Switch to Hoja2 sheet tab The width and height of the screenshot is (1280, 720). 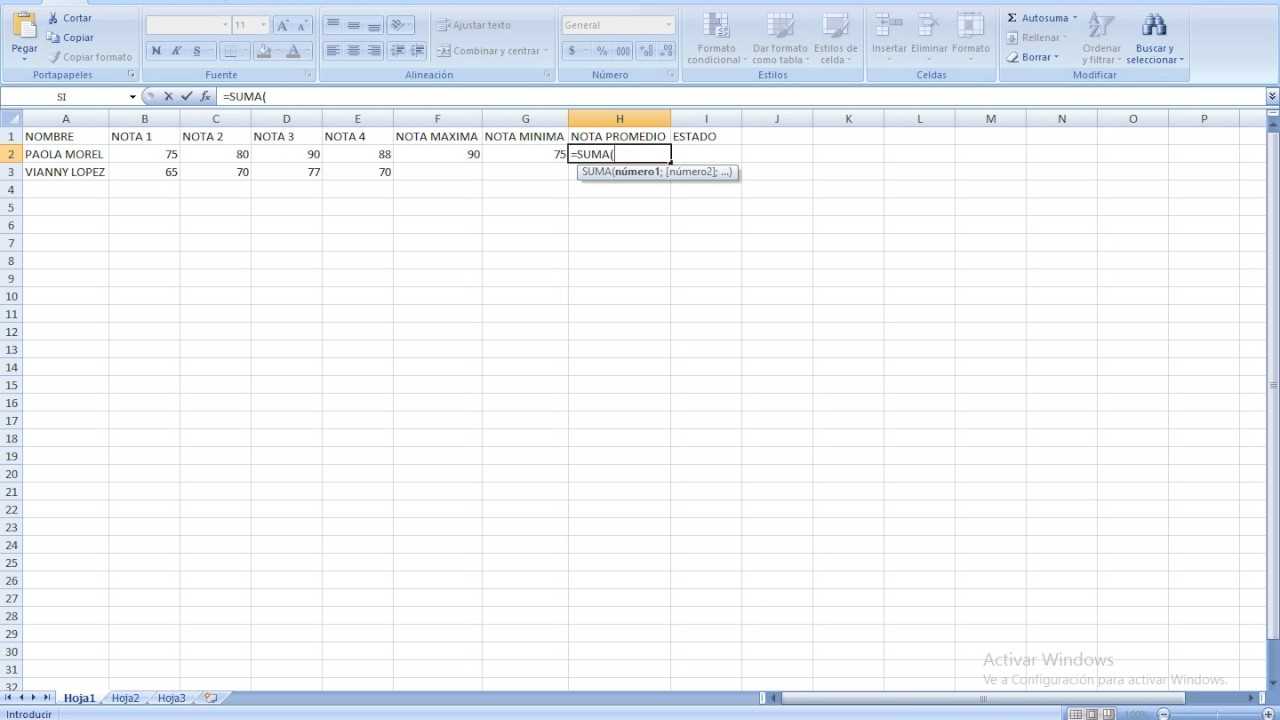click(x=125, y=698)
